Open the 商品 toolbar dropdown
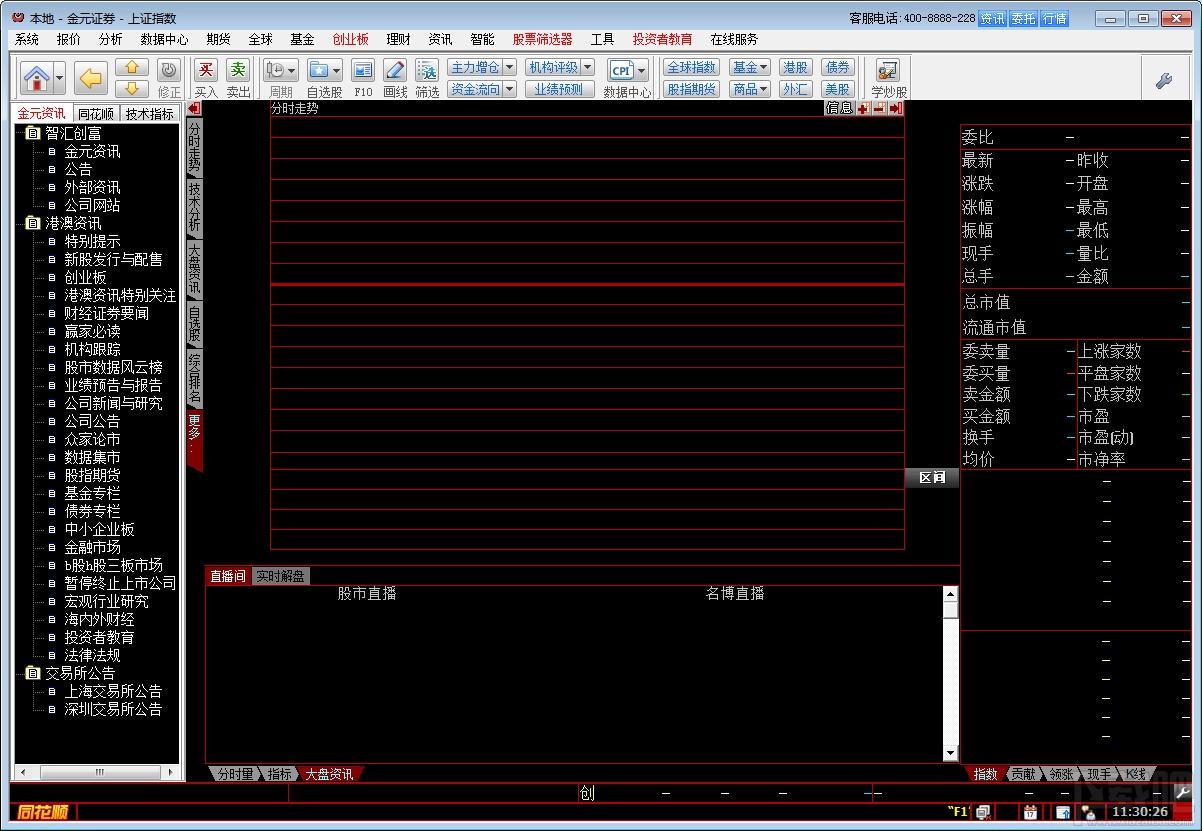Viewport: 1202px width, 831px height. (750, 89)
